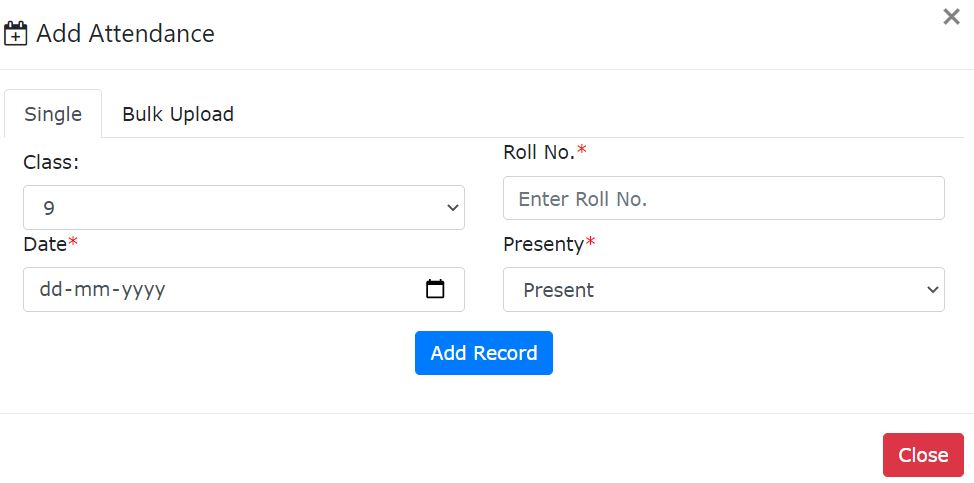Click the Presenty field label
This screenshot has height=483, width=974.
coord(543,244)
